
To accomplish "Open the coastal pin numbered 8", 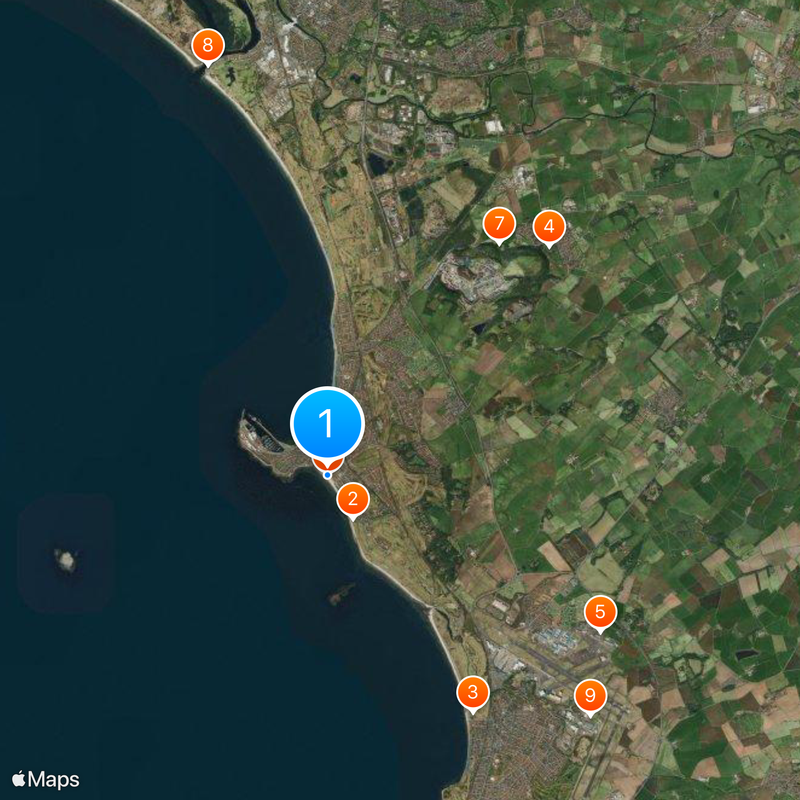I will (208, 46).
